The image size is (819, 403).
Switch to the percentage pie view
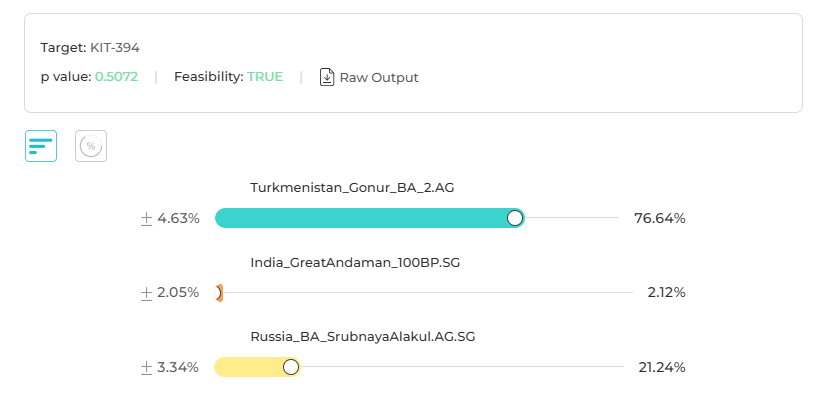pyautogui.click(x=91, y=146)
